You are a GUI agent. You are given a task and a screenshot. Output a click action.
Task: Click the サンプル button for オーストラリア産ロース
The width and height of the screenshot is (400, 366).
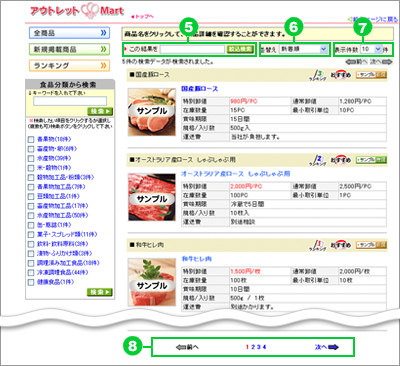371,160
